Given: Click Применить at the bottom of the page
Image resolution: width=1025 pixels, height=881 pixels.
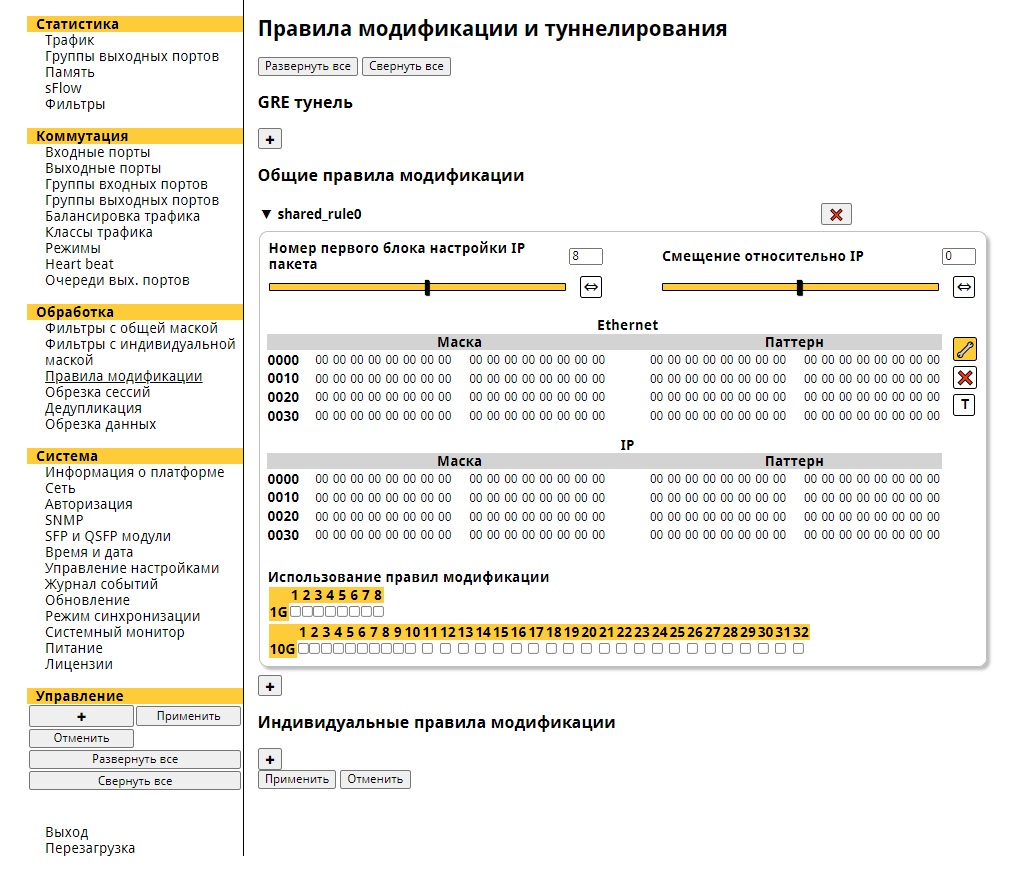Looking at the screenshot, I should click(x=297, y=779).
